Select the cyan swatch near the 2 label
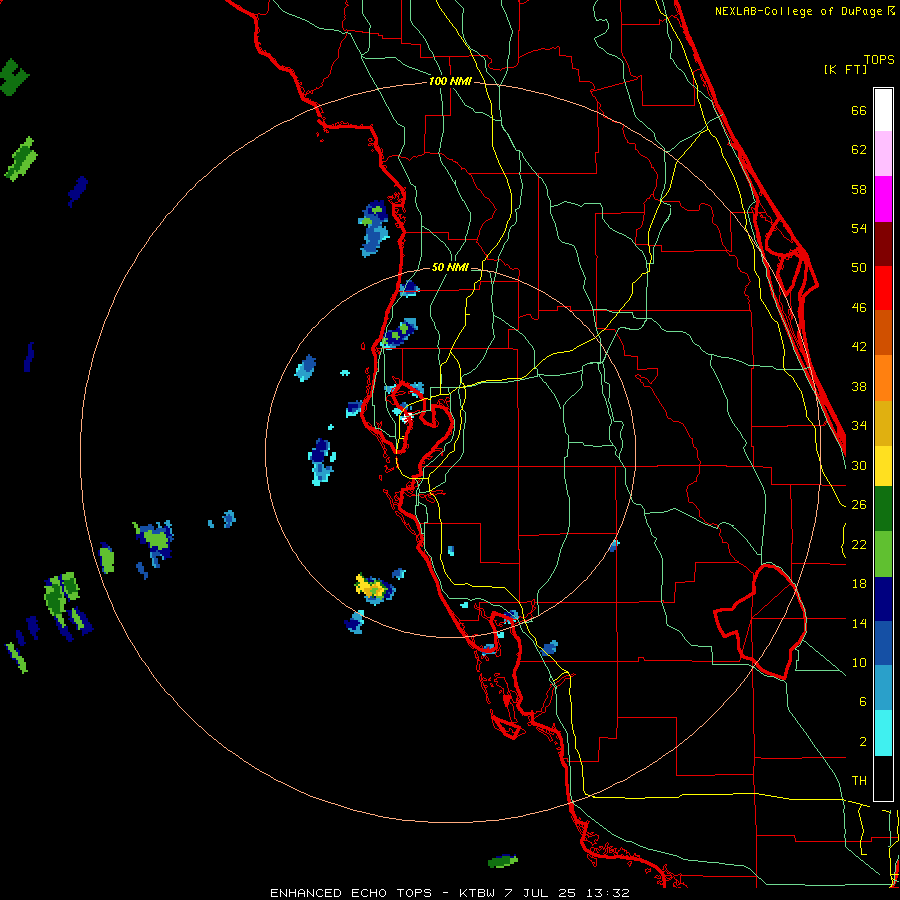This screenshot has width=900, height=900. pyautogui.click(x=883, y=733)
